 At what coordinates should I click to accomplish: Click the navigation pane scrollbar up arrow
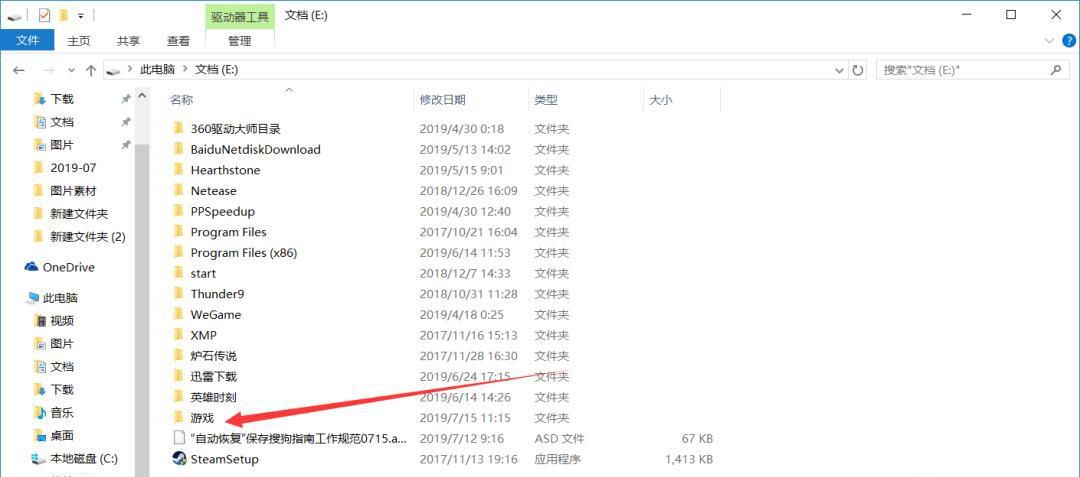143,96
